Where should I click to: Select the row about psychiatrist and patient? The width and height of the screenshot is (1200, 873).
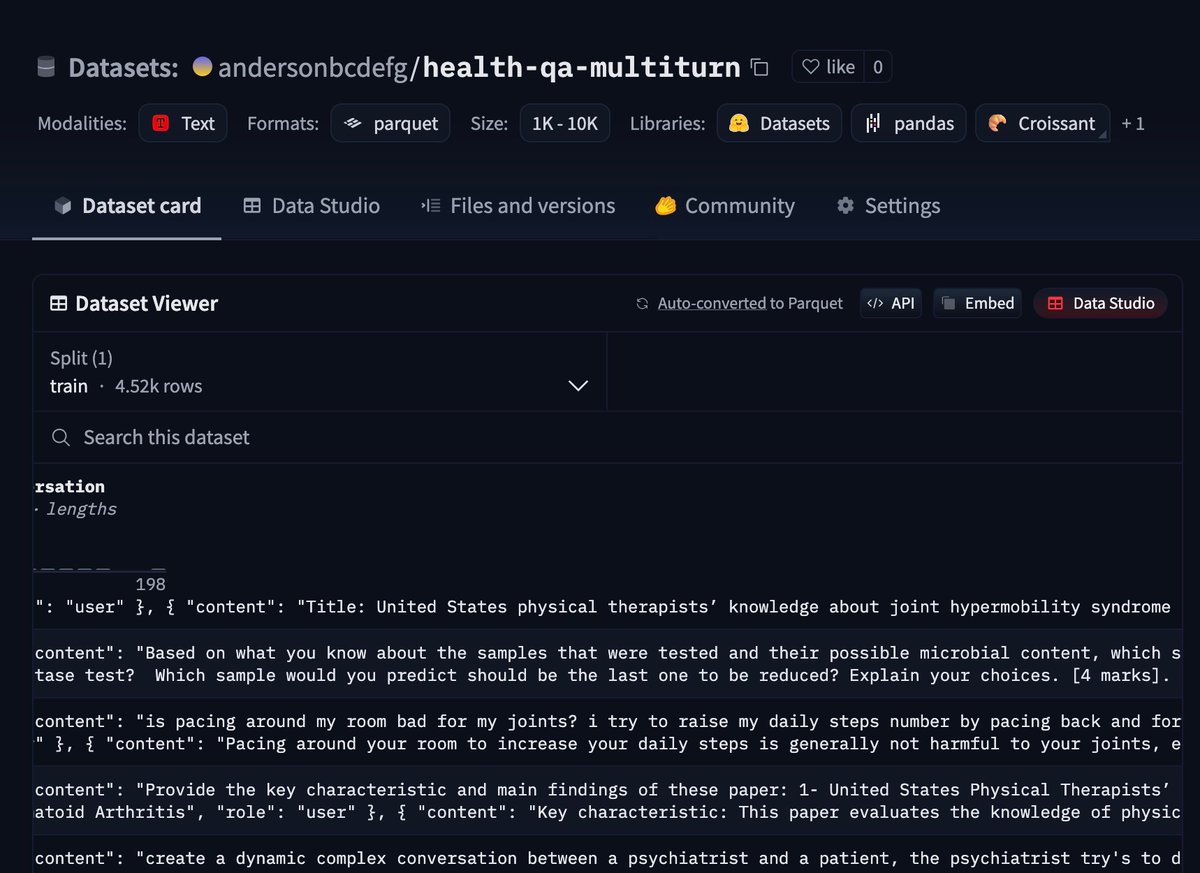point(608,856)
